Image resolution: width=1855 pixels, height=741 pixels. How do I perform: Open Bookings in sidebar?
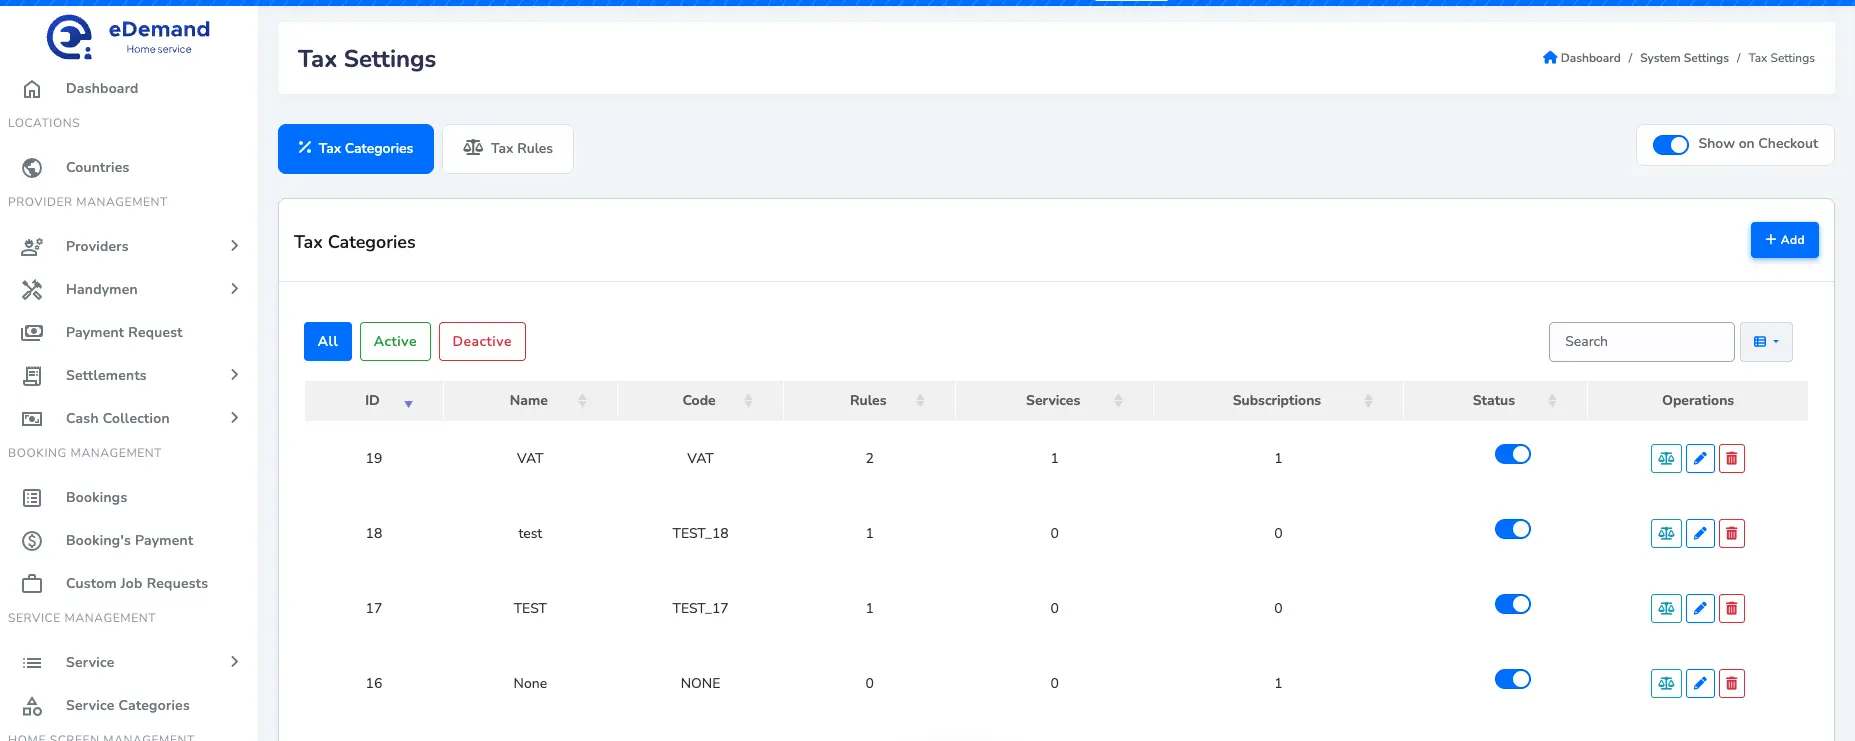pos(96,497)
